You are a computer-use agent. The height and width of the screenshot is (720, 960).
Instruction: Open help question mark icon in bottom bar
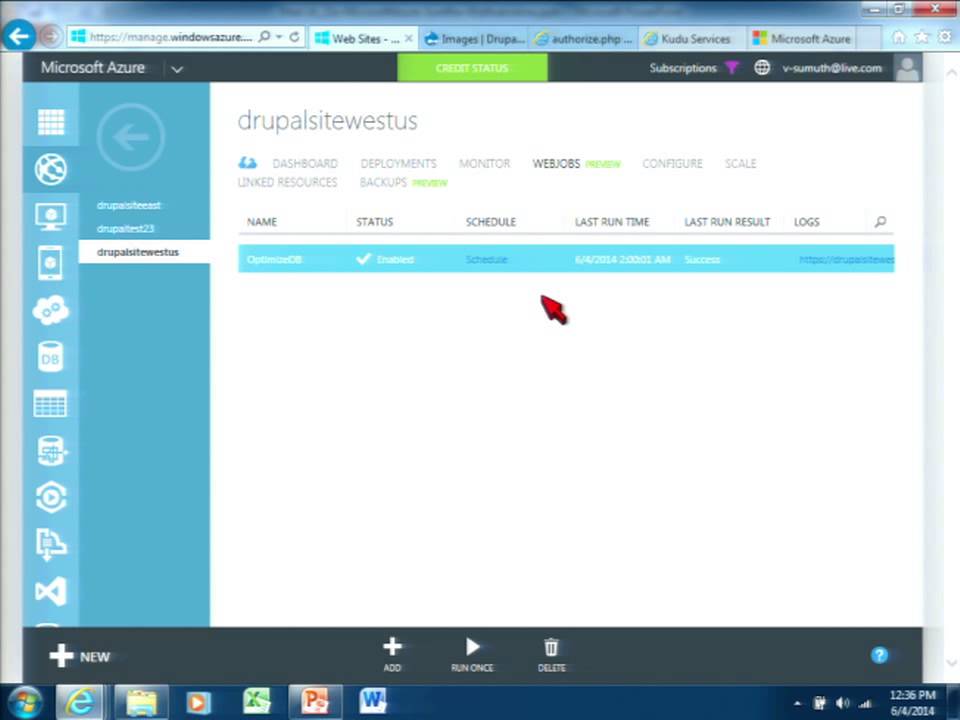(x=879, y=655)
